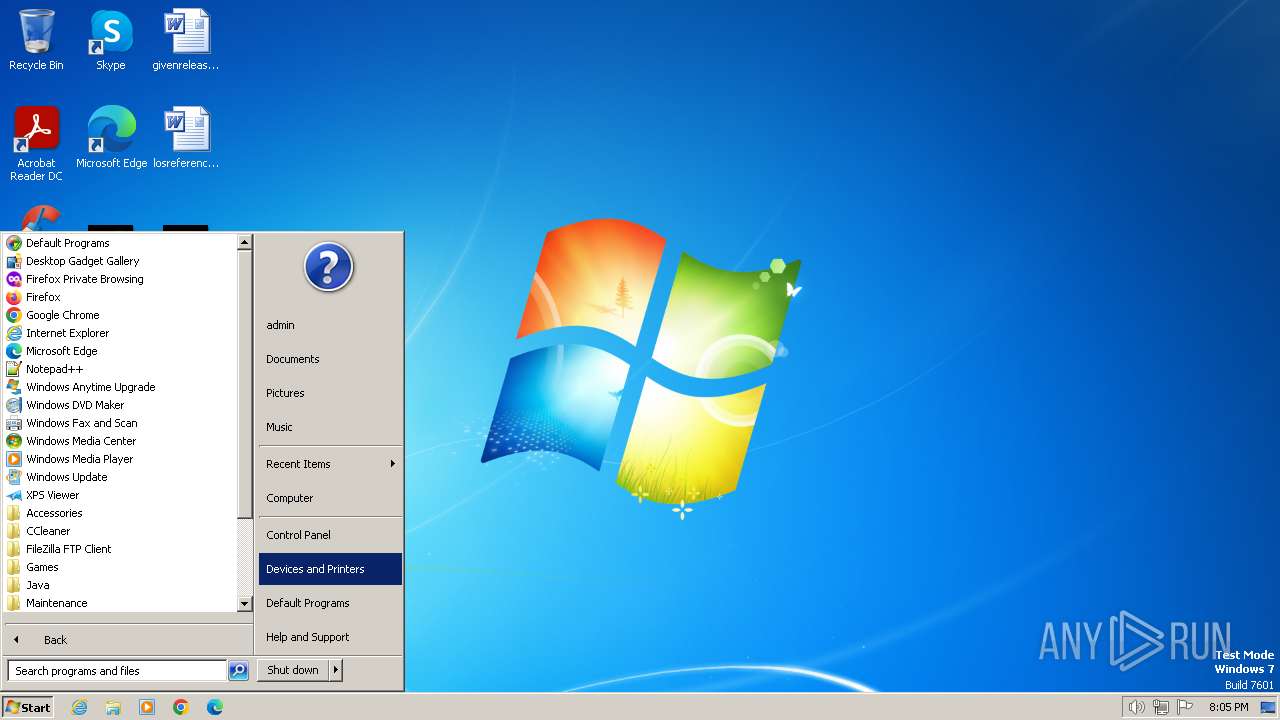Click the Back button in the Start menu

tap(128, 640)
